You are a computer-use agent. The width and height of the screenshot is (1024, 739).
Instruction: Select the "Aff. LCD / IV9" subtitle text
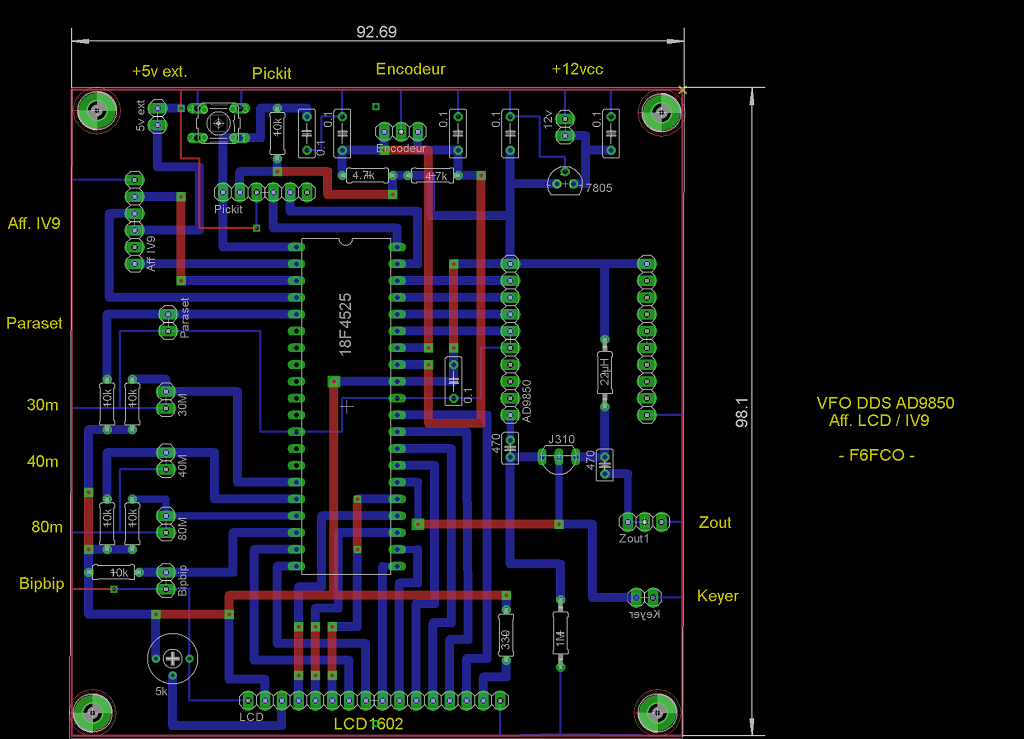click(879, 420)
